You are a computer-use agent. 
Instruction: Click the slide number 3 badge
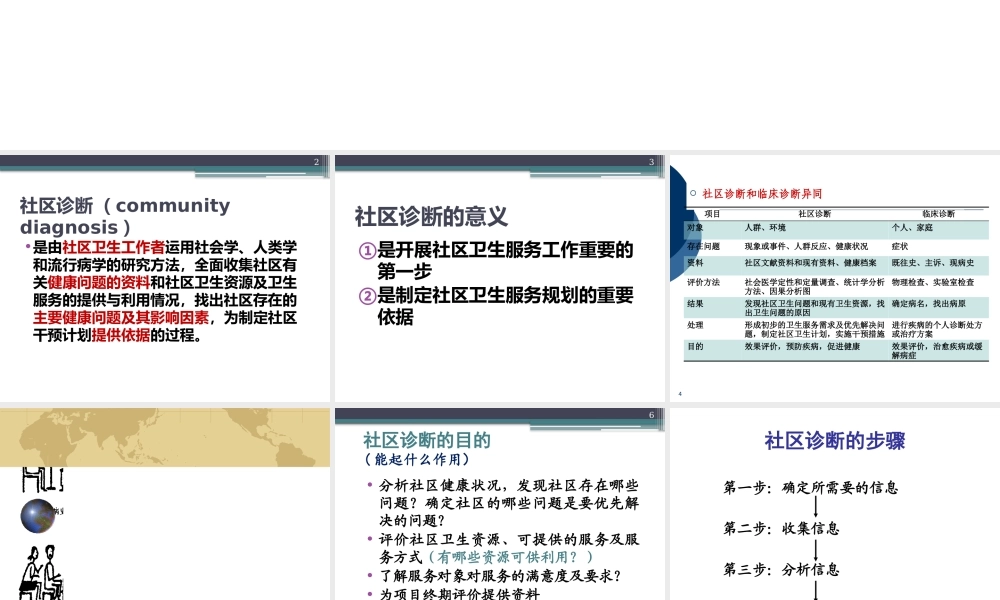pyautogui.click(x=651, y=161)
